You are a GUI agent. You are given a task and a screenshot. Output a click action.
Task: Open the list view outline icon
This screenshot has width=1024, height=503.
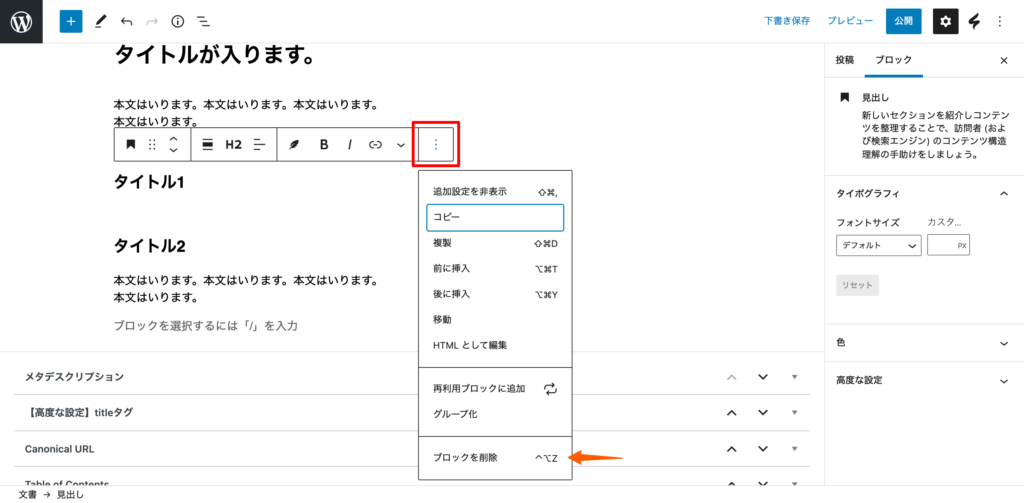(x=203, y=21)
